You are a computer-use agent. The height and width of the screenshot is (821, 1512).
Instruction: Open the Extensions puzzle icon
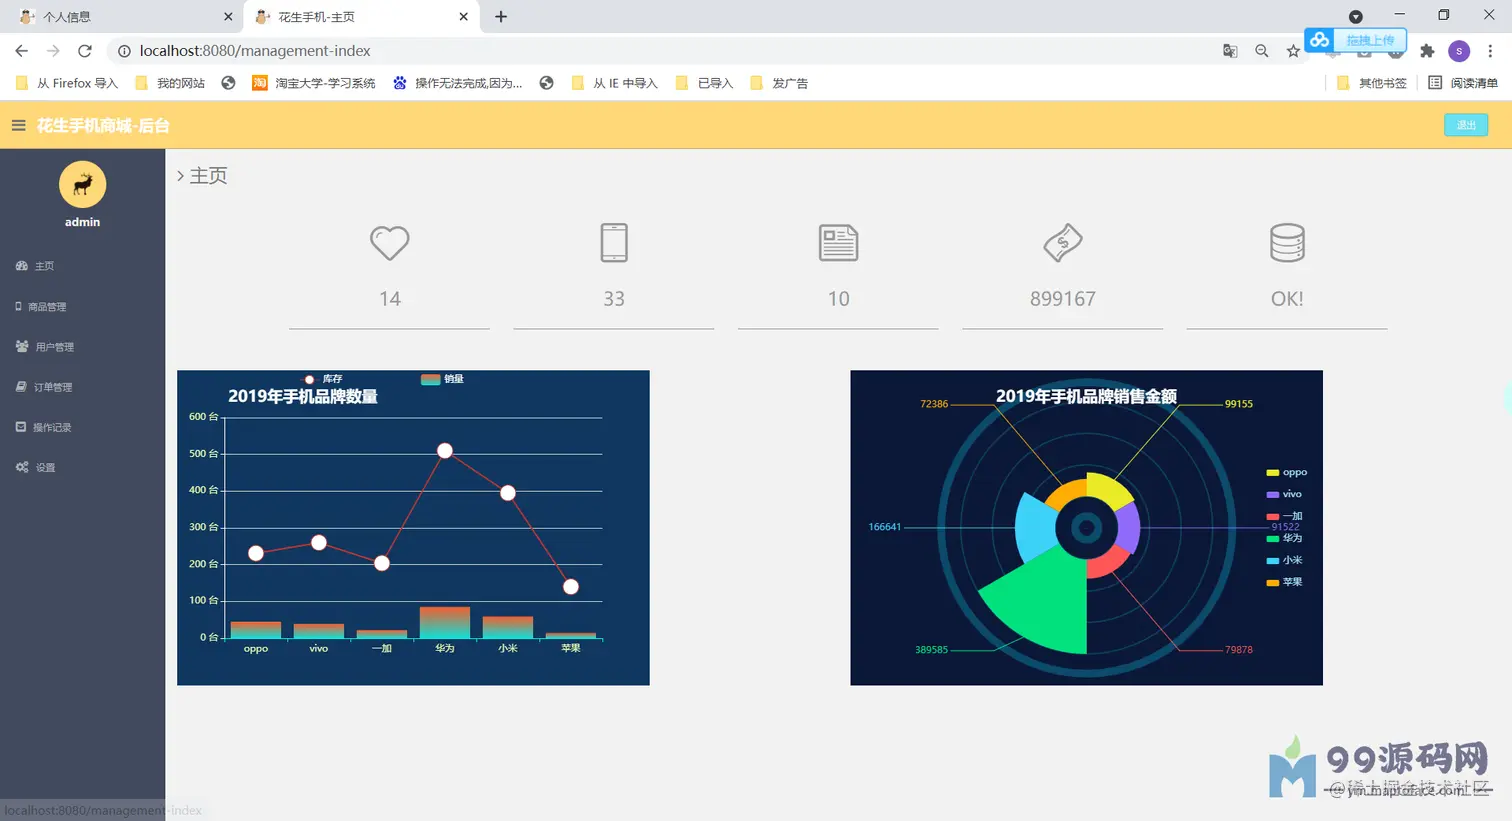tap(1427, 51)
